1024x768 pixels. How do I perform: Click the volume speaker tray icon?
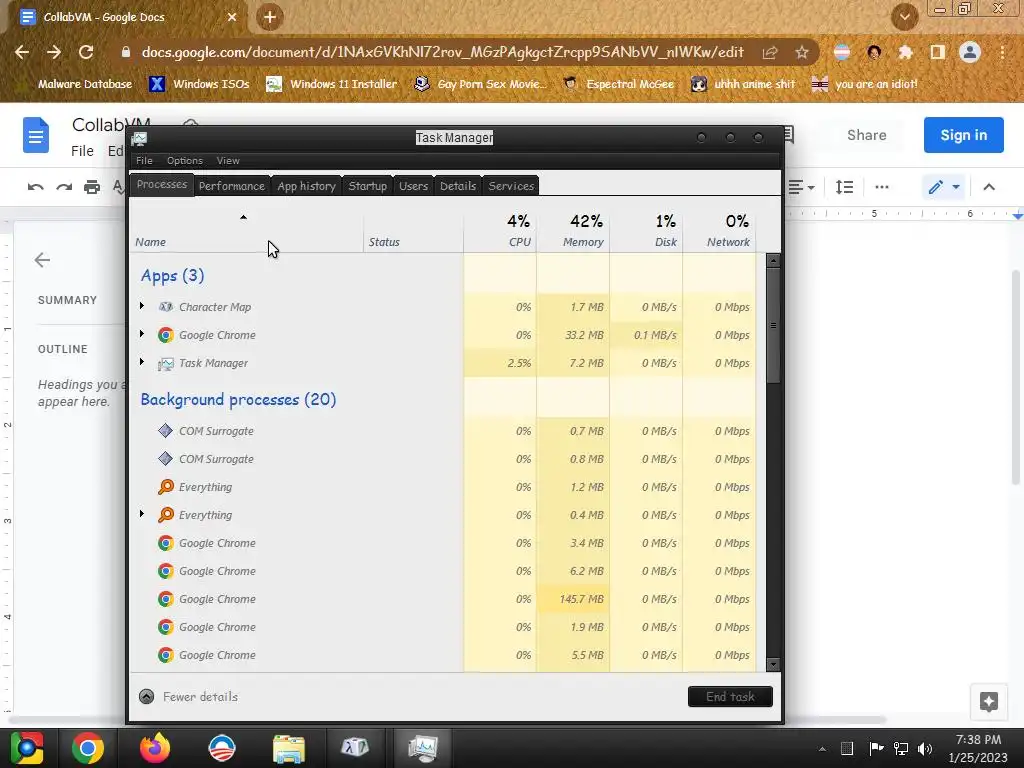pos(925,749)
